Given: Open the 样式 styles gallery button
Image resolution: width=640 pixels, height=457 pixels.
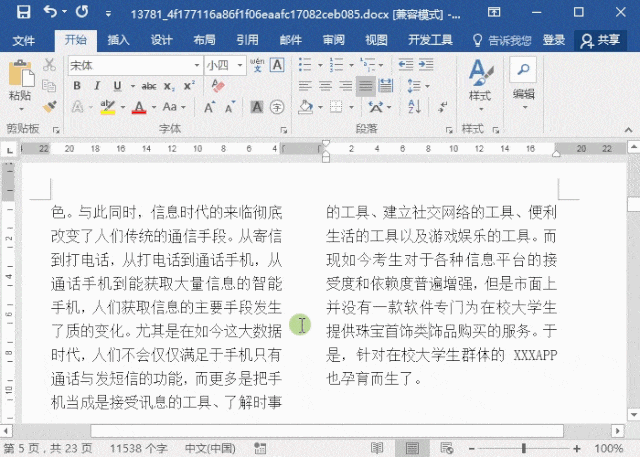Looking at the screenshot, I should [x=480, y=85].
